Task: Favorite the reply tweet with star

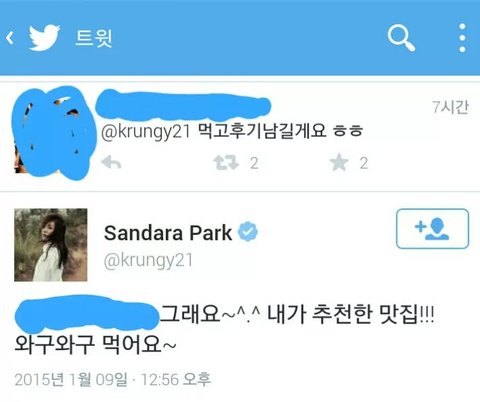Action: point(339,163)
